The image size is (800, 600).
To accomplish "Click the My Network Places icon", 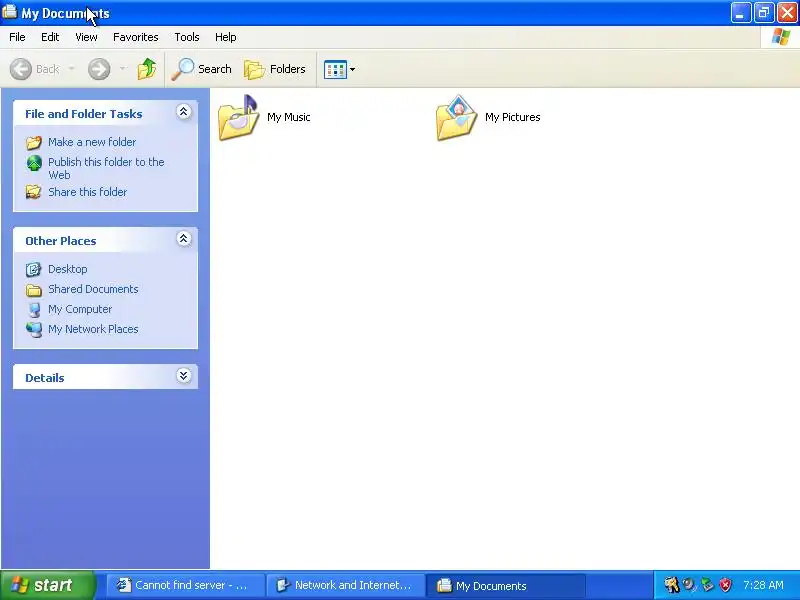I will 34,330.
